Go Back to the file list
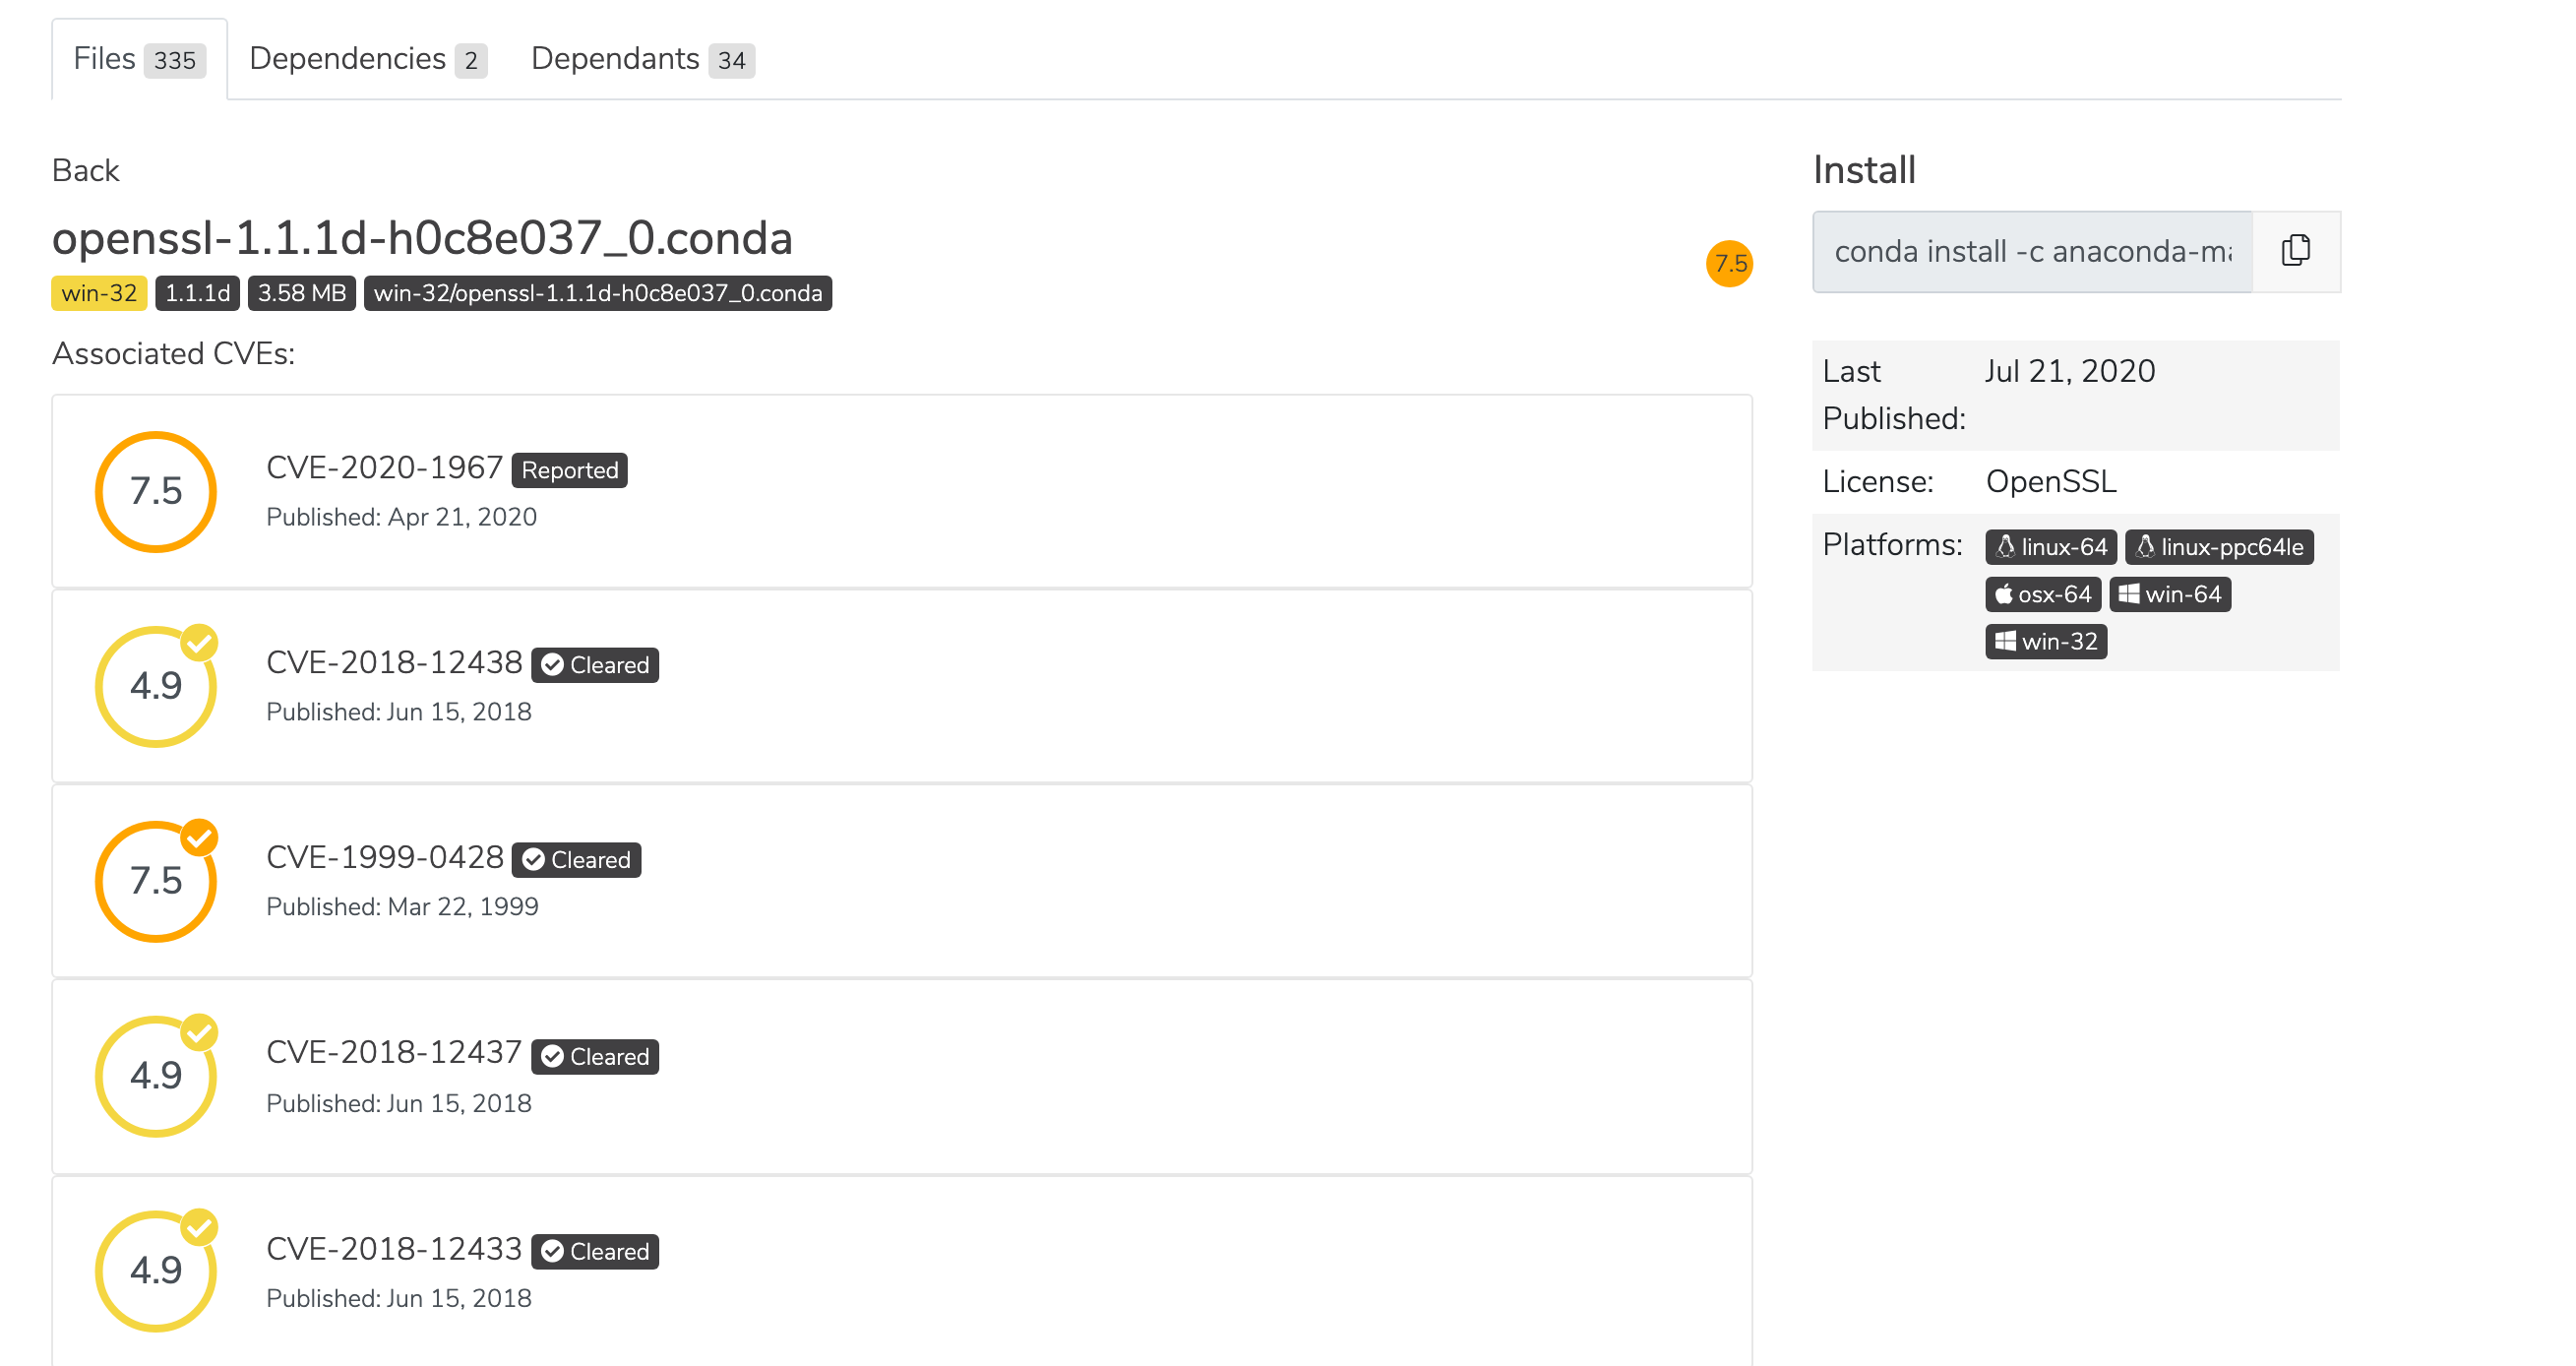The width and height of the screenshot is (2576, 1366). pos(85,170)
